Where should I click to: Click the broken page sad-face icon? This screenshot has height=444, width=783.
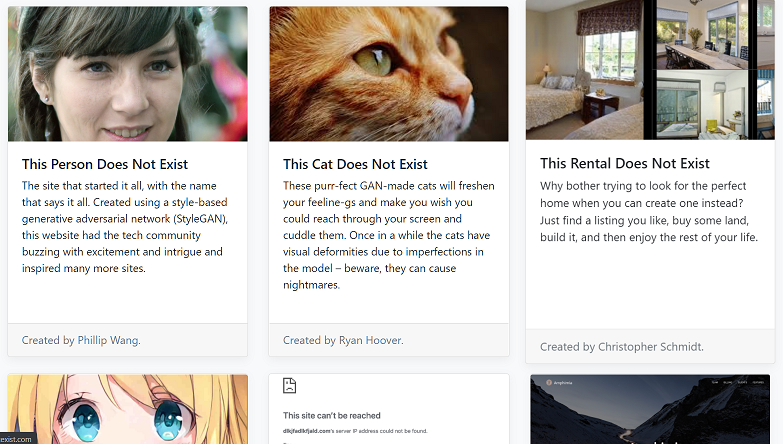tap(289, 386)
